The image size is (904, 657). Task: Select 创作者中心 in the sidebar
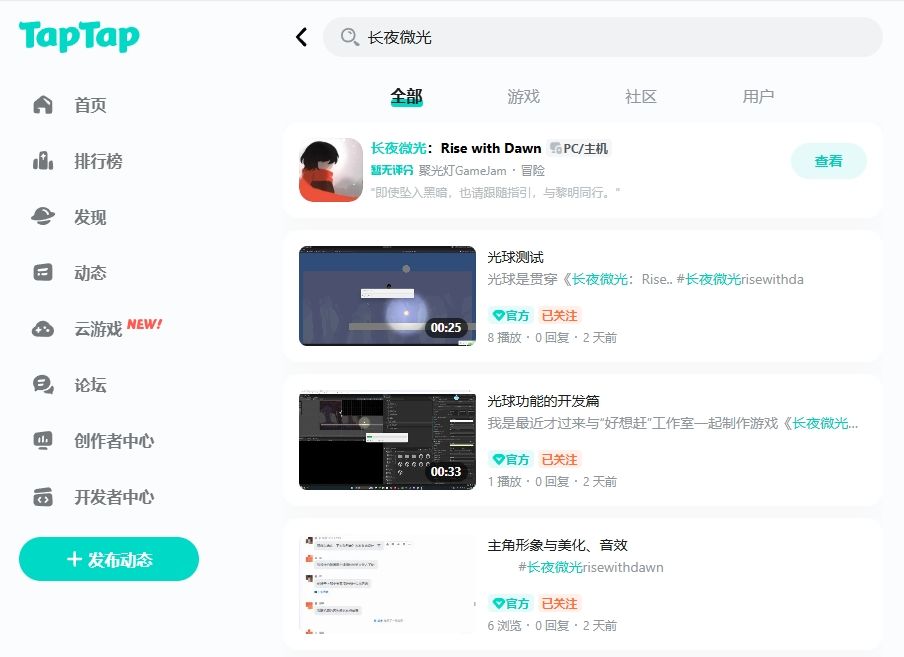[114, 441]
